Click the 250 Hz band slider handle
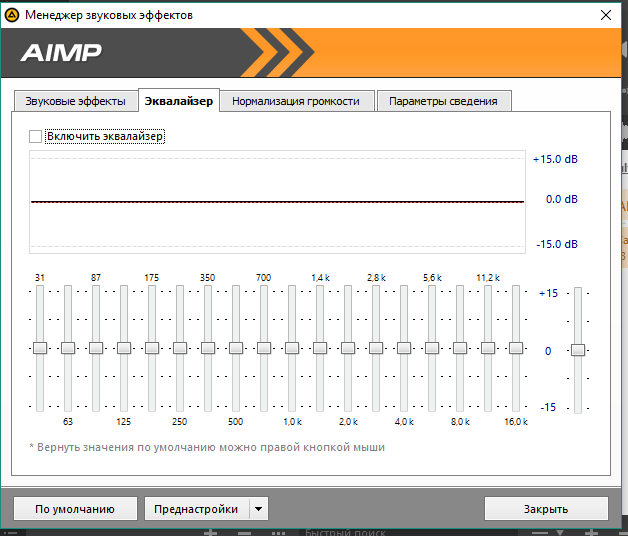The image size is (628, 536). click(180, 348)
